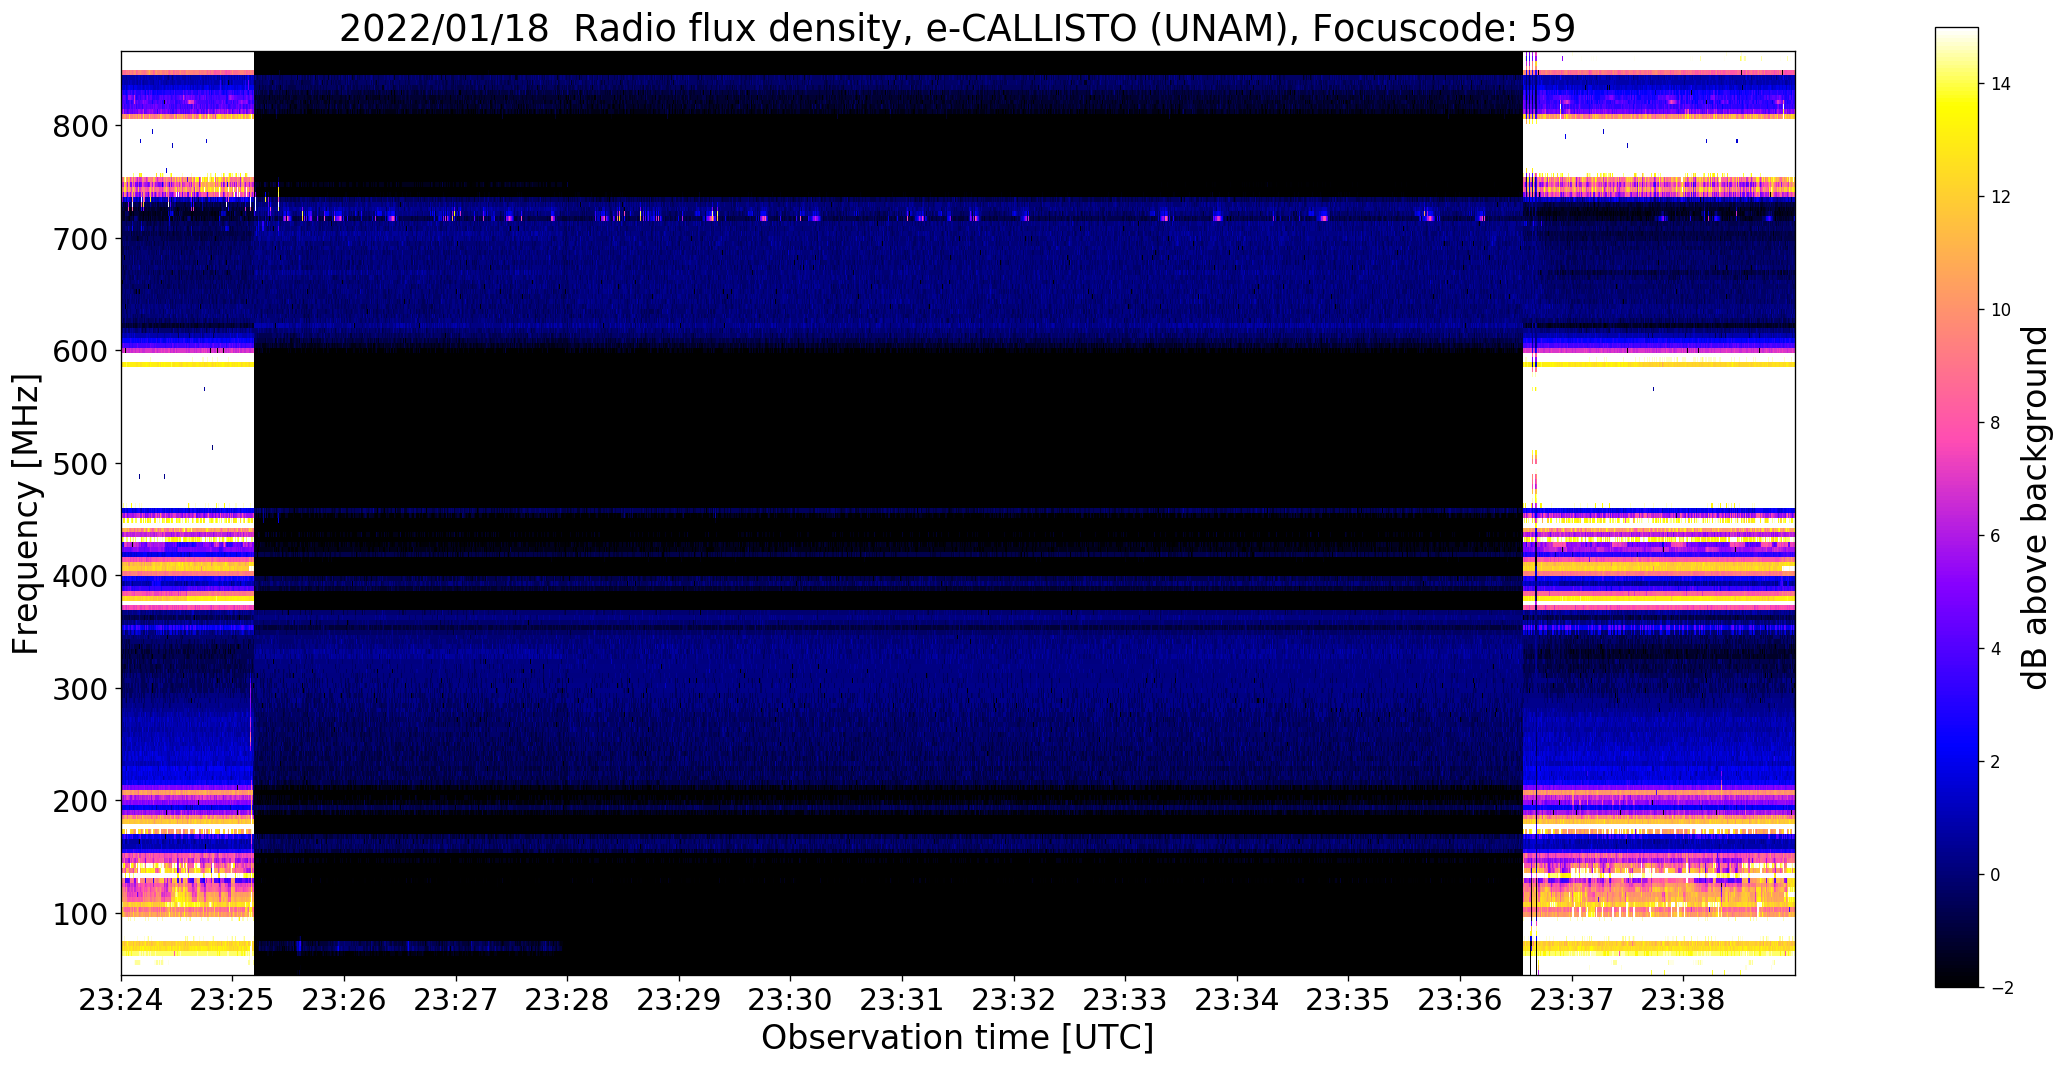The height and width of the screenshot is (1067, 2066).
Task: Click the 'dB above background' colorbar label
Action: (x=2036, y=508)
